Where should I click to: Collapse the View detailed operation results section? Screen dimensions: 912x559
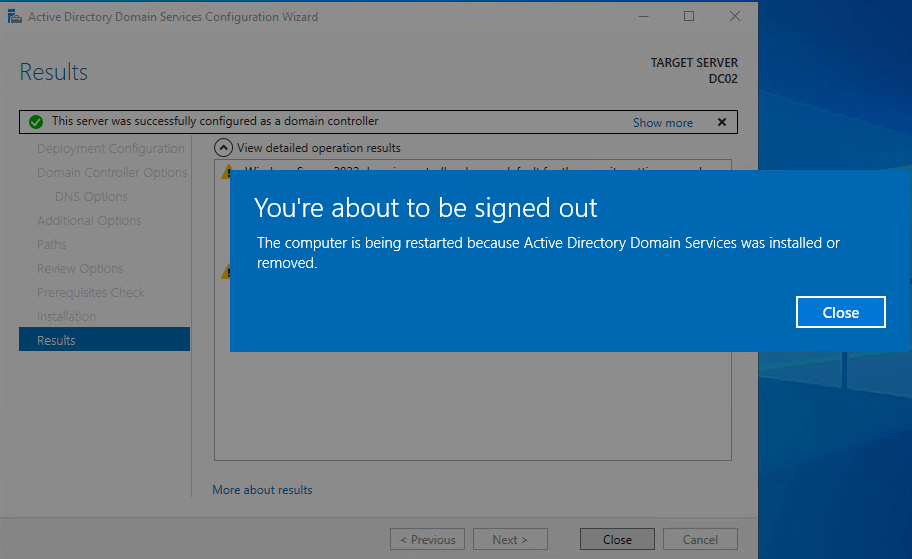coord(224,148)
